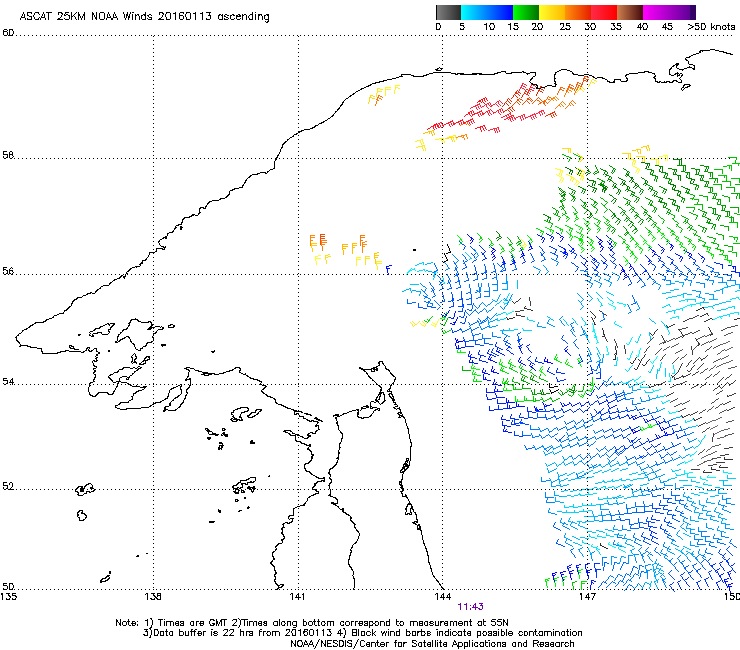Click the "35" label under the color bar
The height and width of the screenshot is (650, 740).
click(616, 26)
